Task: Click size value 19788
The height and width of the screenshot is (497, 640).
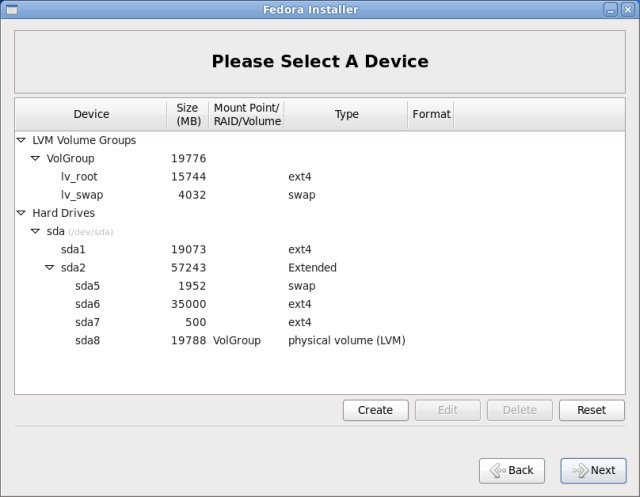Action: pyautogui.click(x=189, y=340)
